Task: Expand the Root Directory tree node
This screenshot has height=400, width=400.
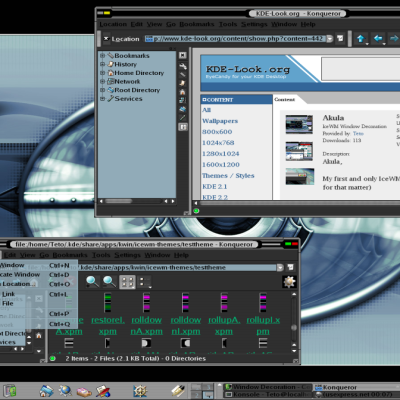Action: click(103, 90)
